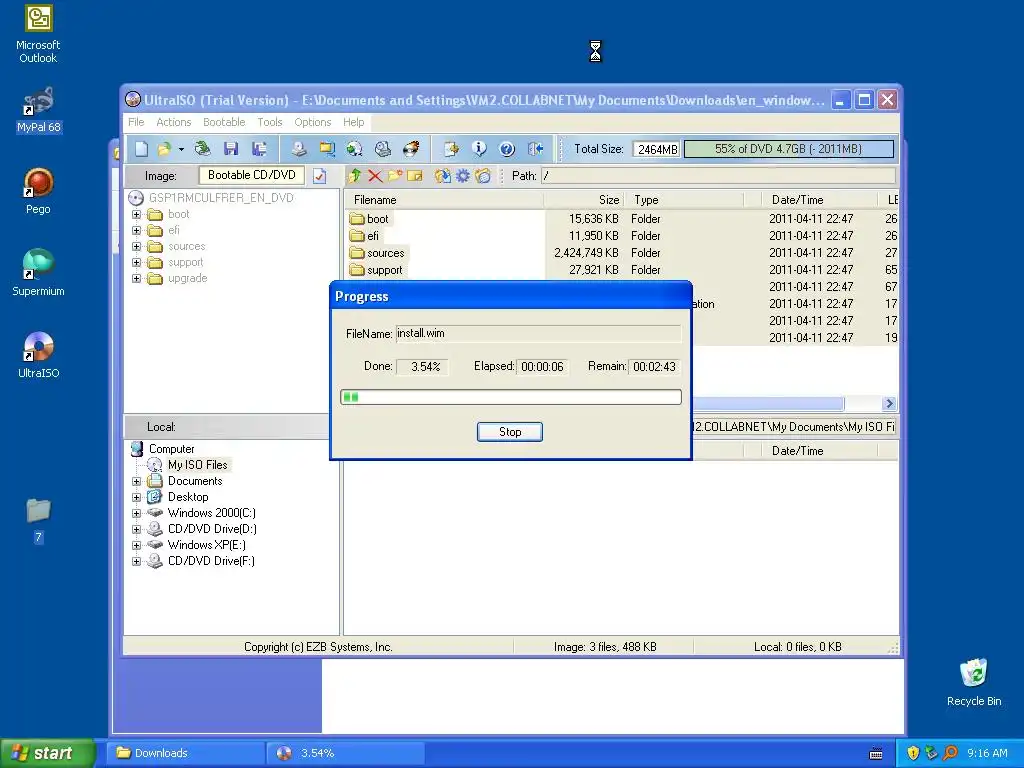Image resolution: width=1024 pixels, height=768 pixels.
Task: Click the blue gear Properties icon
Action: click(462, 176)
